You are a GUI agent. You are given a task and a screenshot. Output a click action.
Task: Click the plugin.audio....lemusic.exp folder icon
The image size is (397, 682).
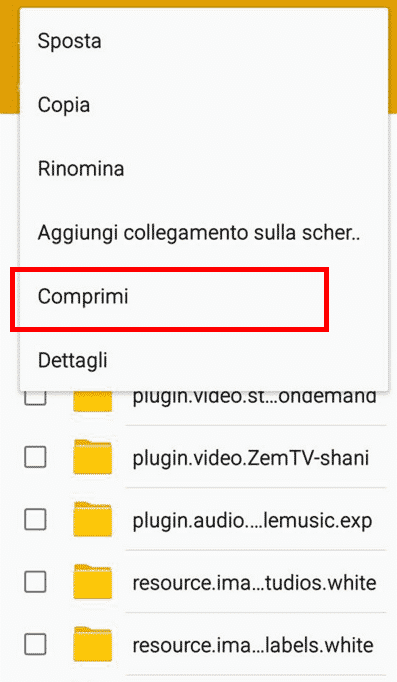pos(93,519)
